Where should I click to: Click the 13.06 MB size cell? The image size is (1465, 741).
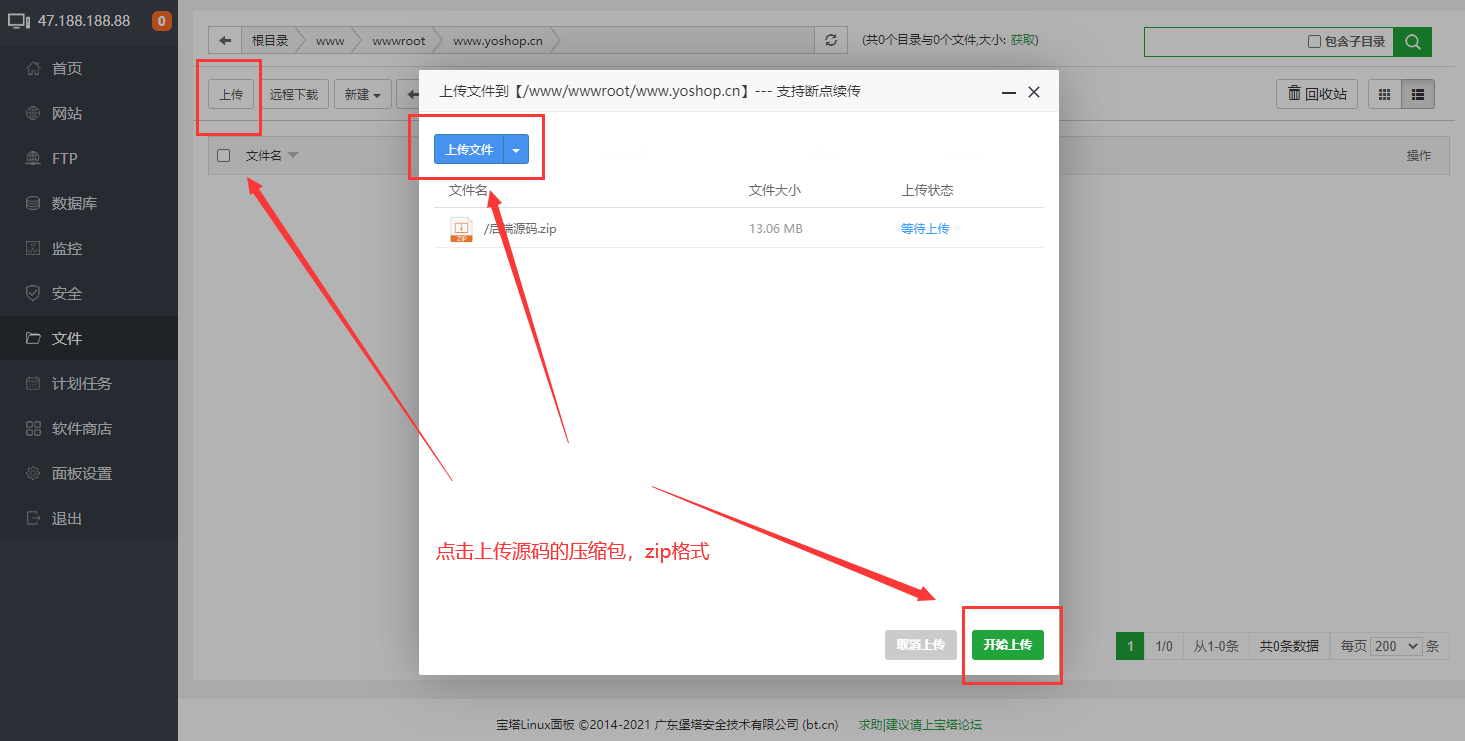776,229
